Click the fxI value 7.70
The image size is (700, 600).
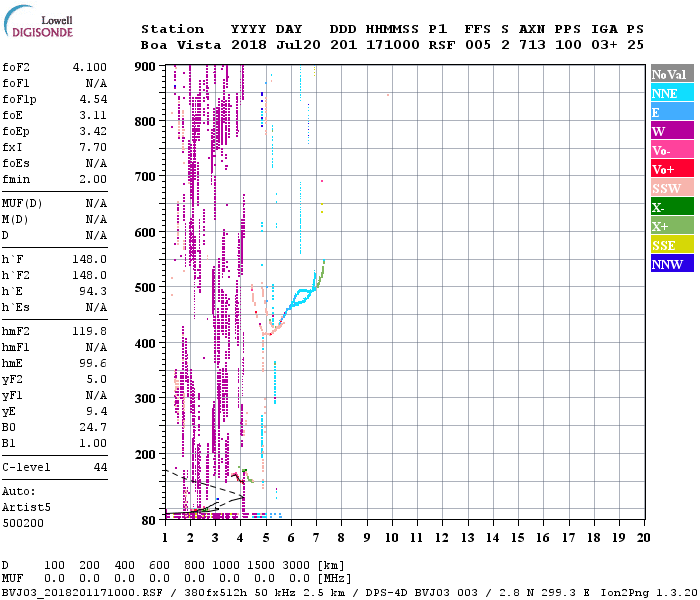click(93, 147)
